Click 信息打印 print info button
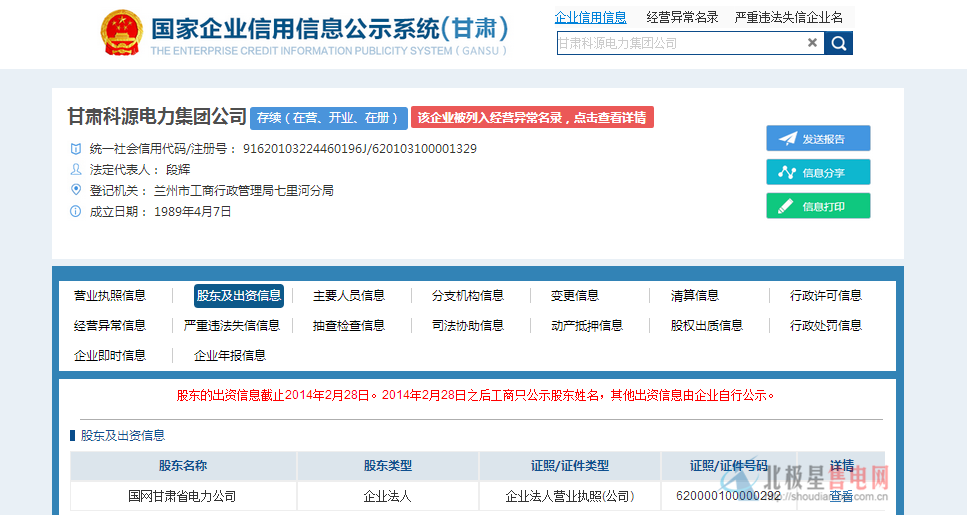Screen dimensions: 967x515 tap(818, 206)
